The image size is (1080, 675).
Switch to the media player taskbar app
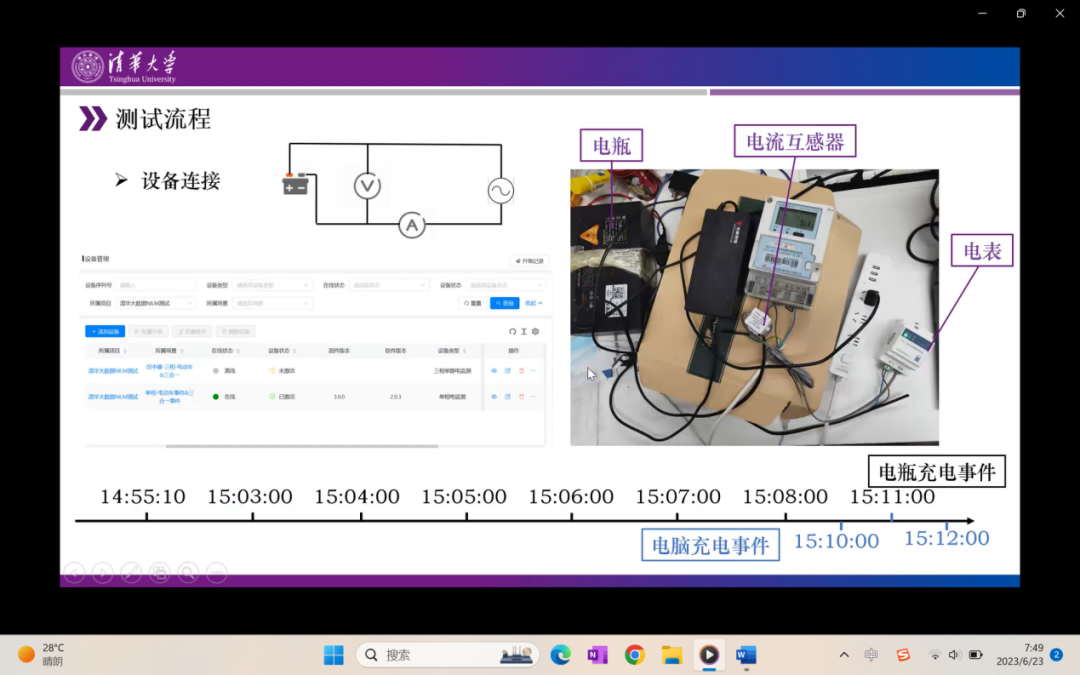point(709,654)
